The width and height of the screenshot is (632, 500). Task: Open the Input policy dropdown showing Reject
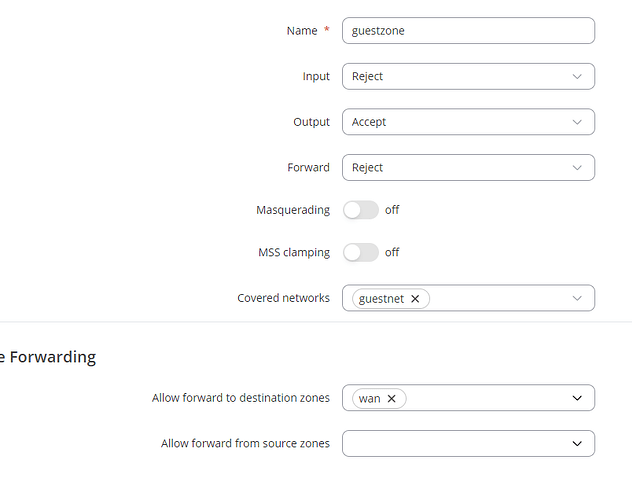pos(468,77)
